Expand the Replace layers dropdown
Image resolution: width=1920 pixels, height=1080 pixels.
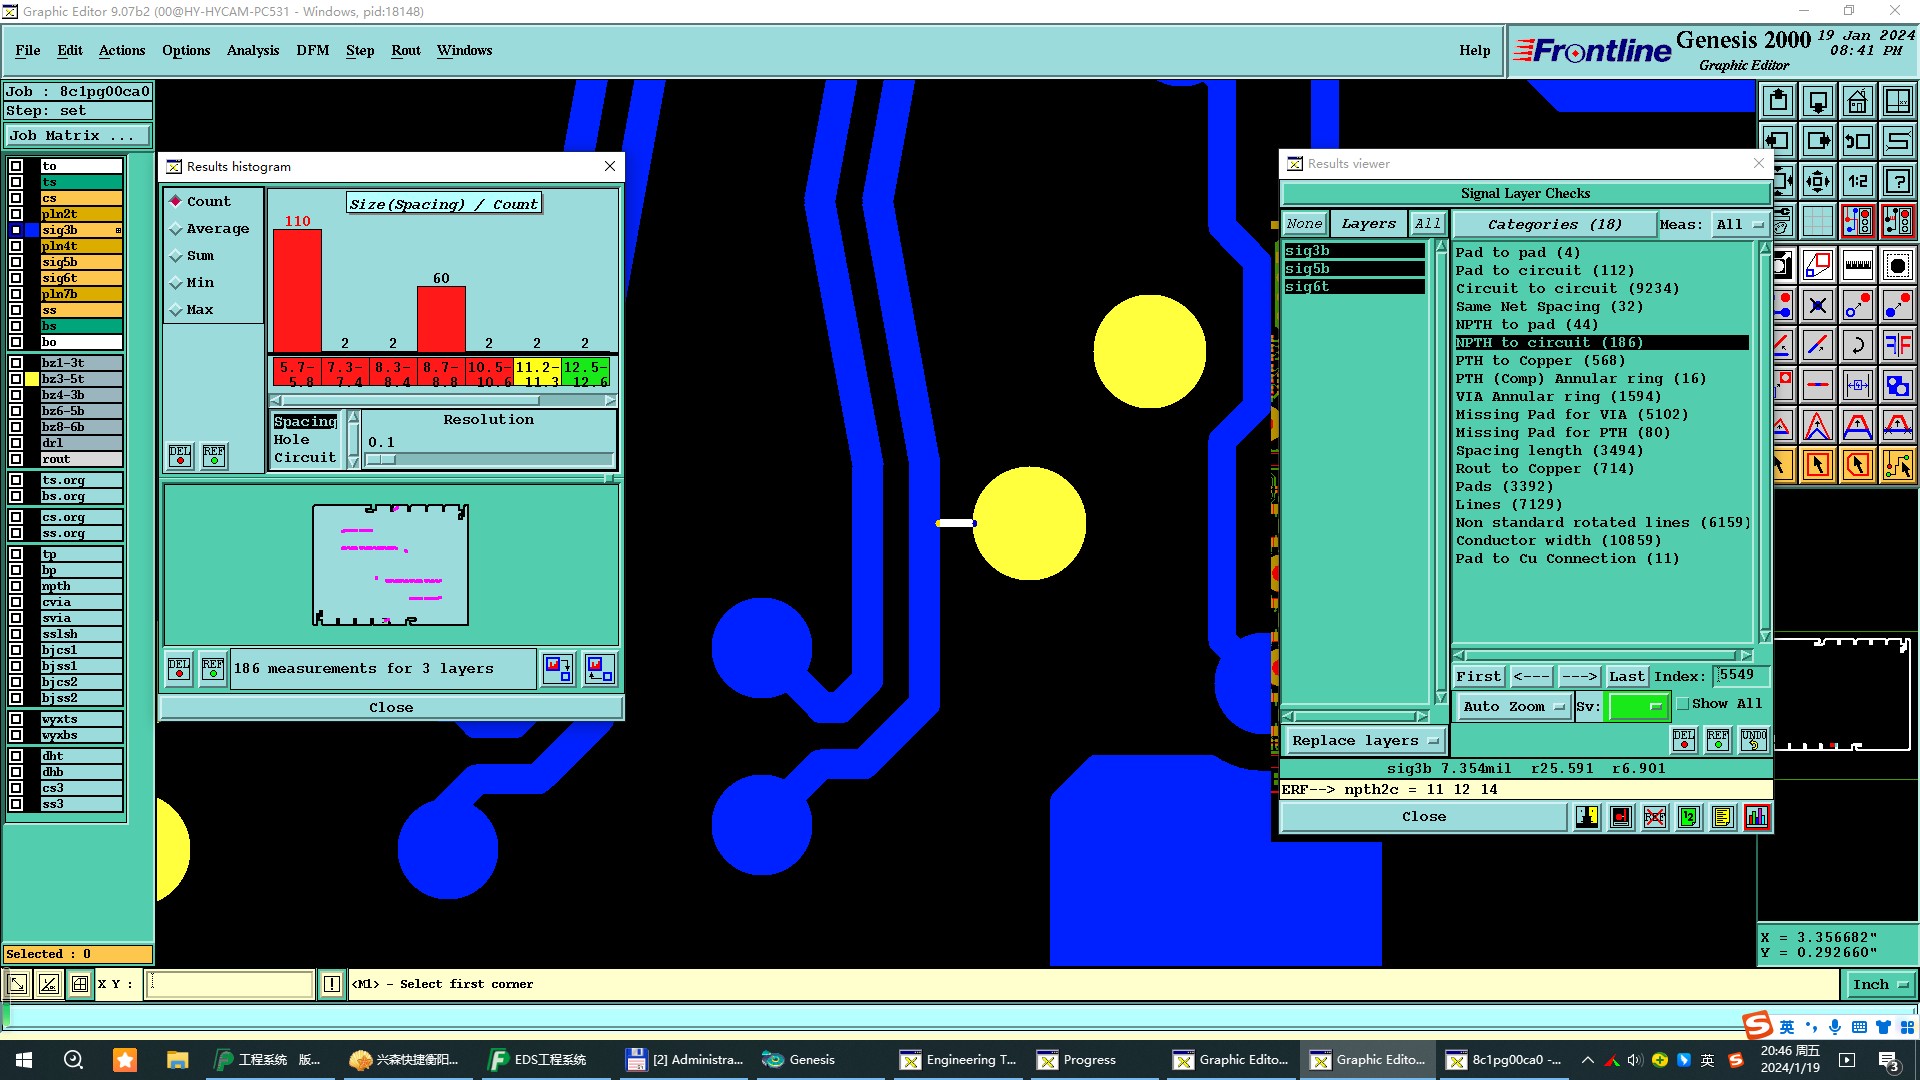1363,741
